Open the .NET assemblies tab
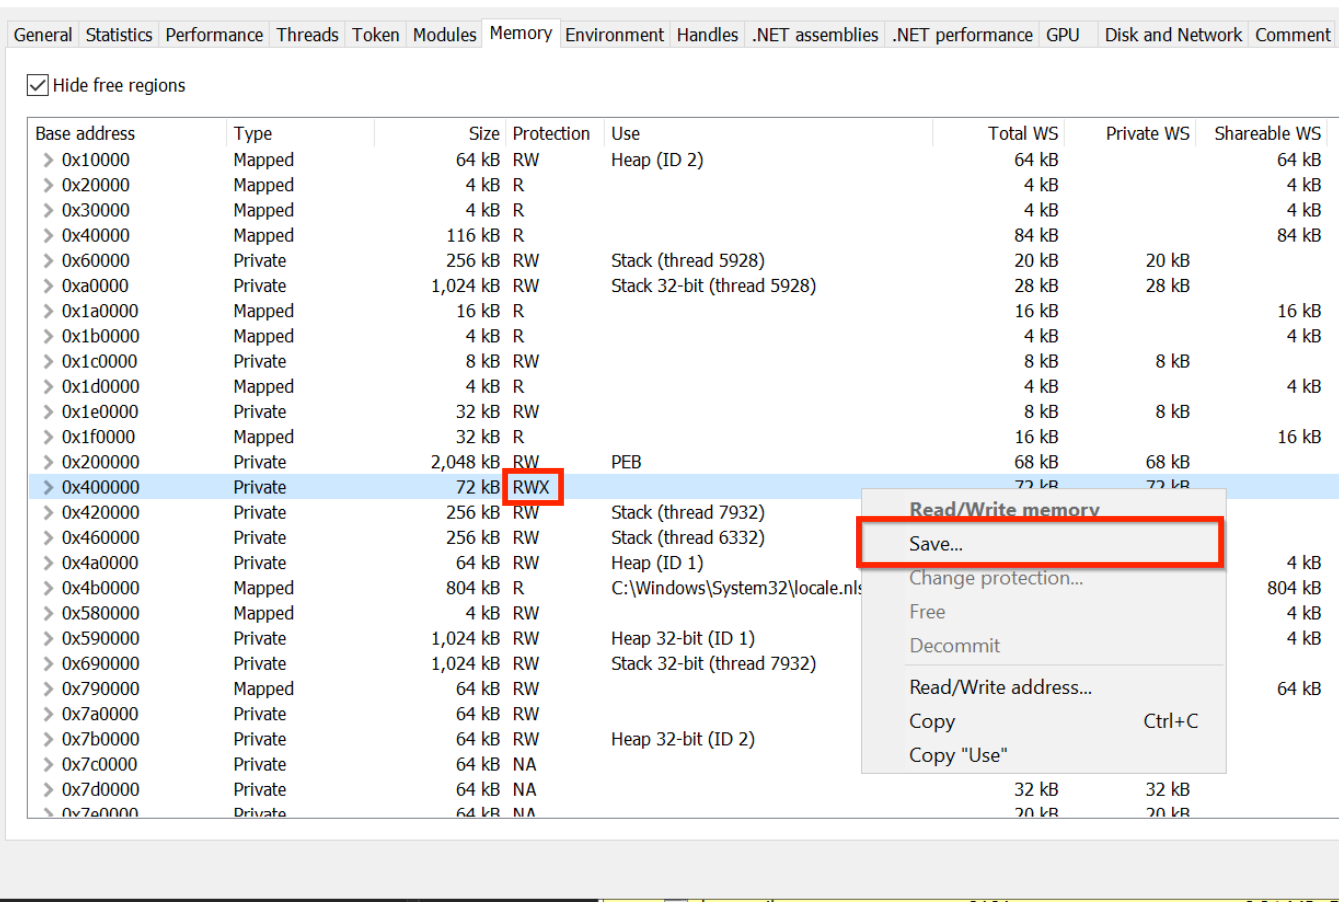This screenshot has height=902, width=1339. click(815, 35)
